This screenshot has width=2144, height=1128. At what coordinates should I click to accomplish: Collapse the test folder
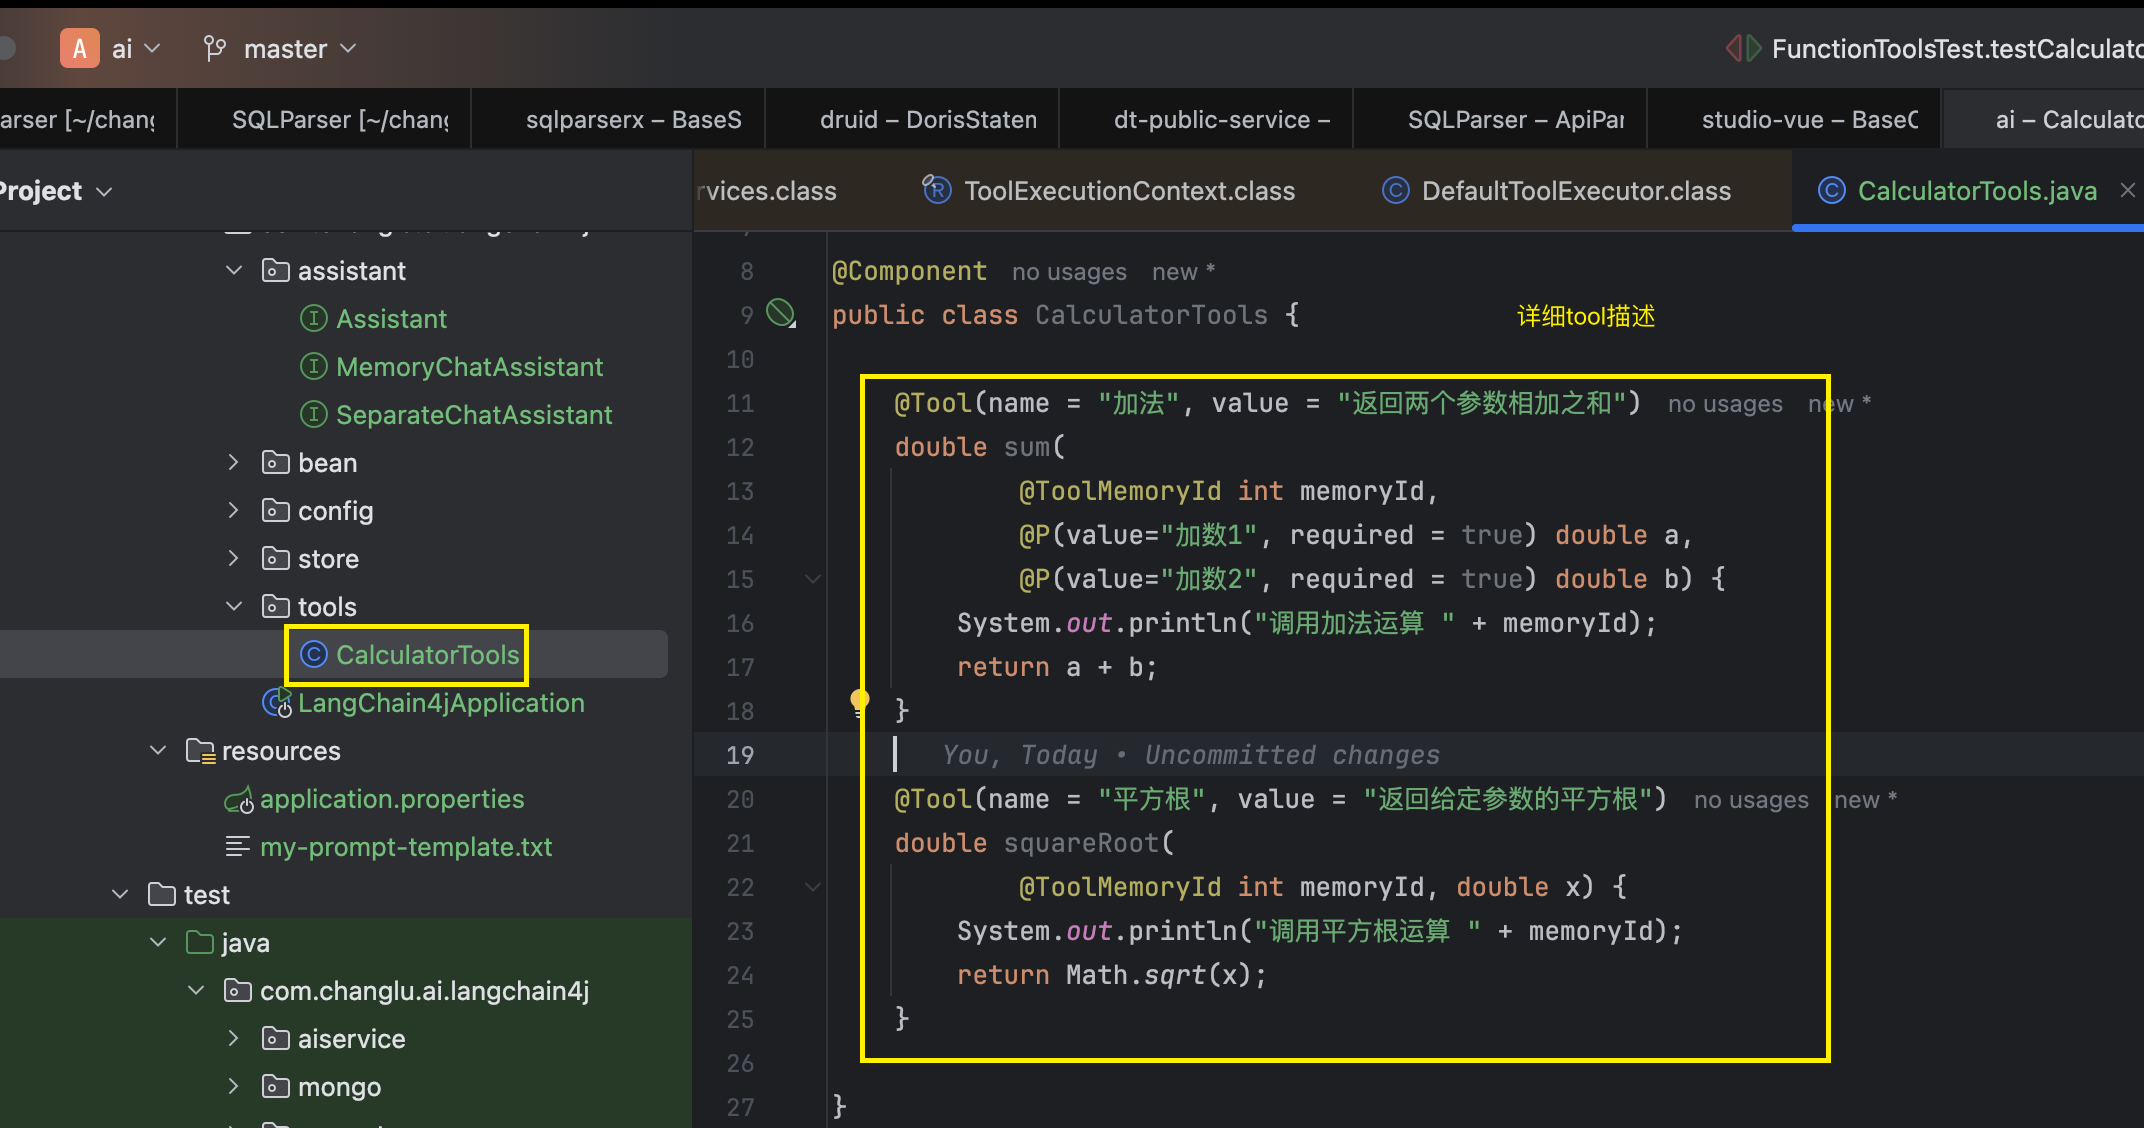pyautogui.click(x=120, y=895)
